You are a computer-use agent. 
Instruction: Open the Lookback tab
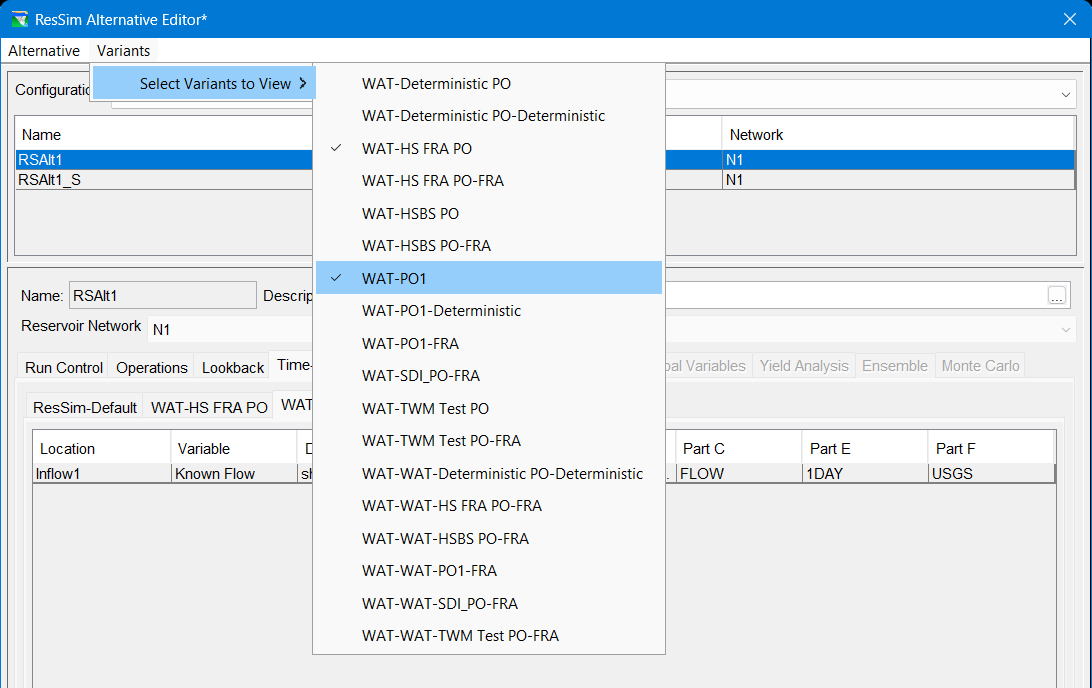233,367
